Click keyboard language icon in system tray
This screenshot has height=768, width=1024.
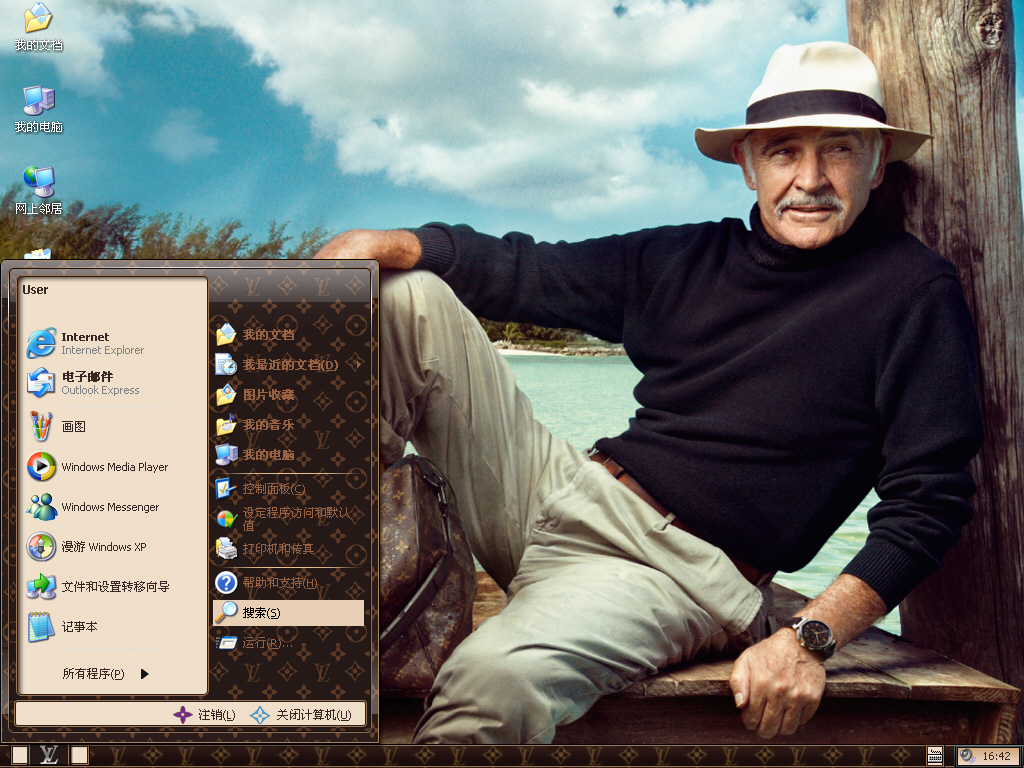[935, 756]
